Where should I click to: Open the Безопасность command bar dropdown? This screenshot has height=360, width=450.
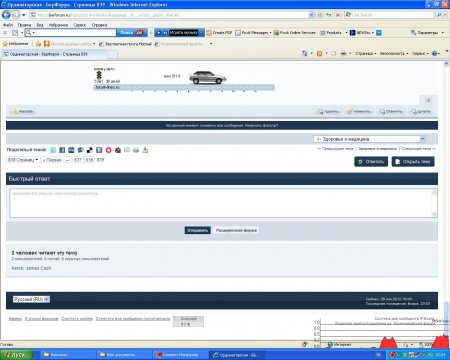(394, 54)
